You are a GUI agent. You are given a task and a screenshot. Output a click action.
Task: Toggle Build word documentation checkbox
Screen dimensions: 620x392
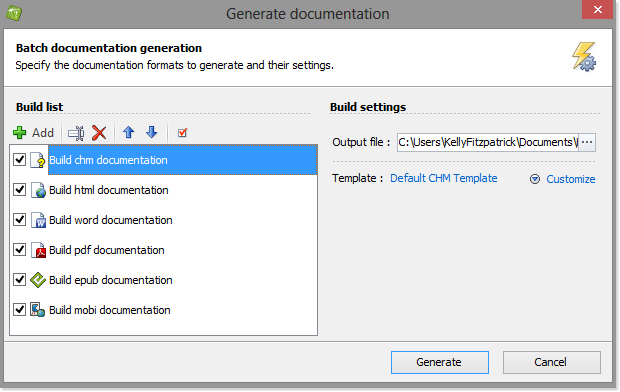click(19, 220)
